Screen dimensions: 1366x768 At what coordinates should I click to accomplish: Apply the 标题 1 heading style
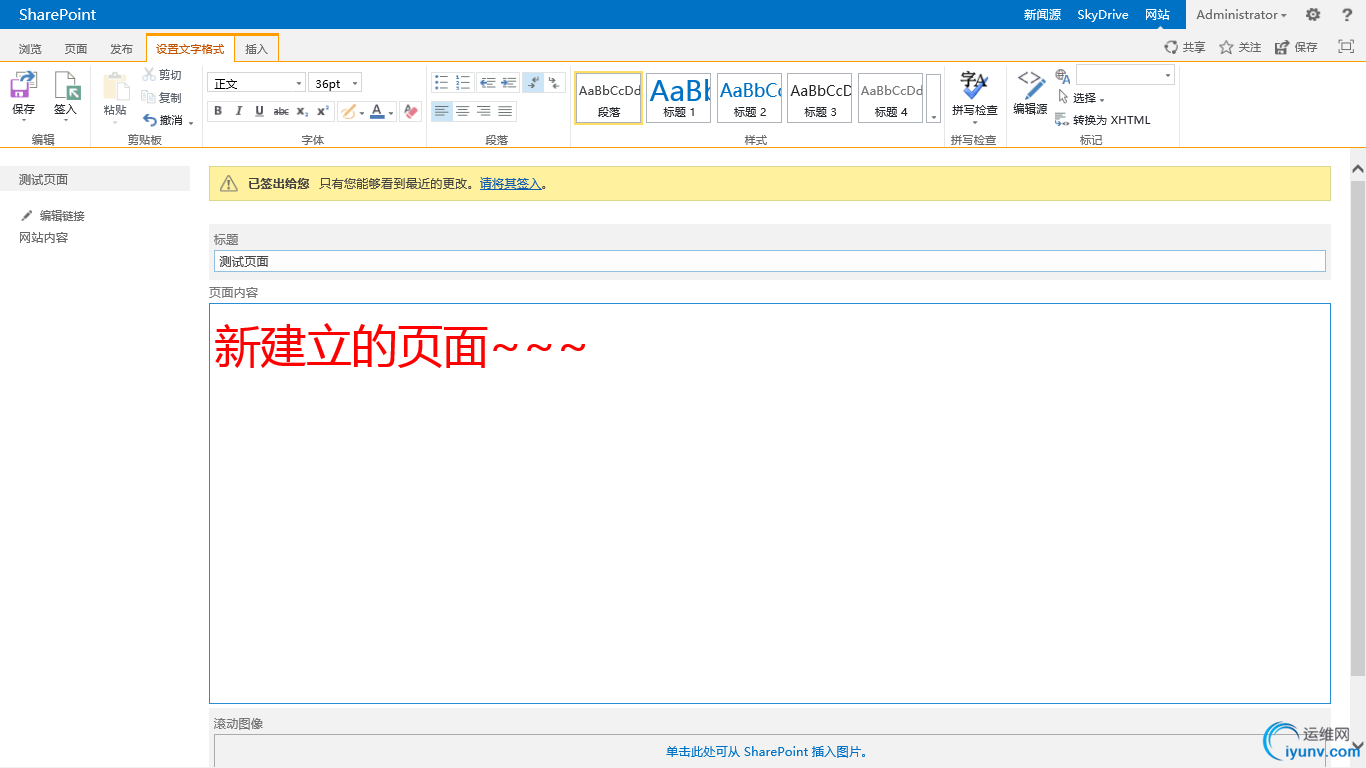coord(679,98)
